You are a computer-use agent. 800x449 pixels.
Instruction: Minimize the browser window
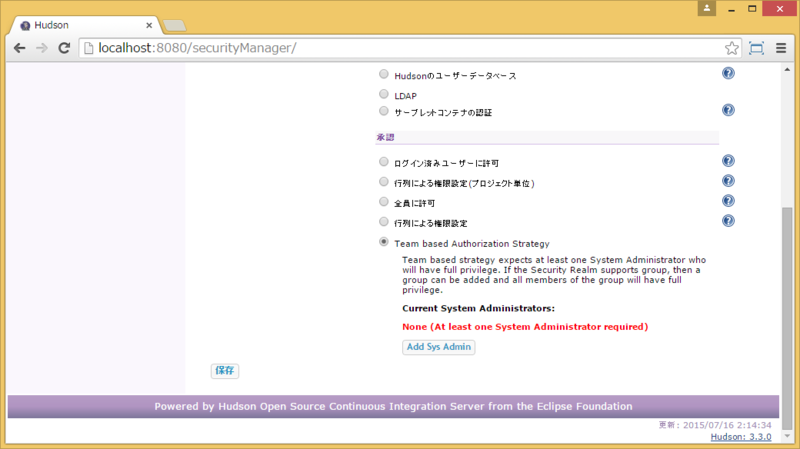(731, 9)
